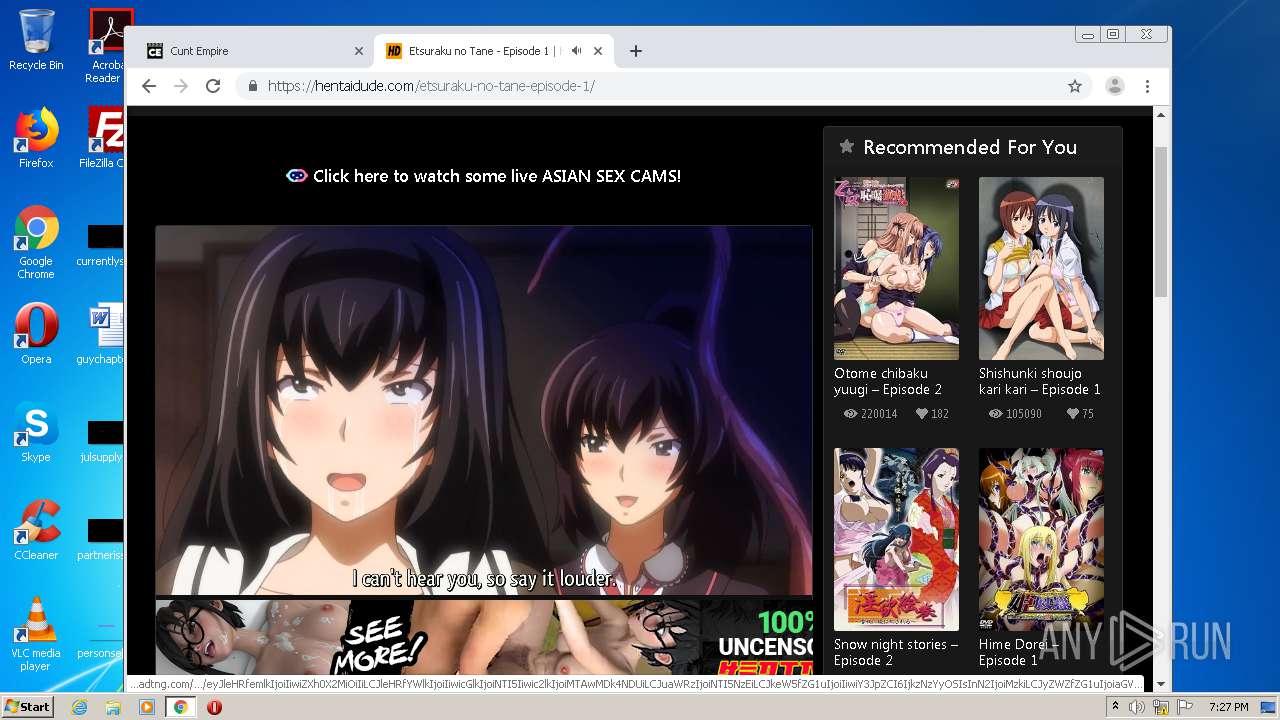Click the Snow night stories – Episode 2 title
This screenshot has width=1280, height=720.
click(896, 652)
